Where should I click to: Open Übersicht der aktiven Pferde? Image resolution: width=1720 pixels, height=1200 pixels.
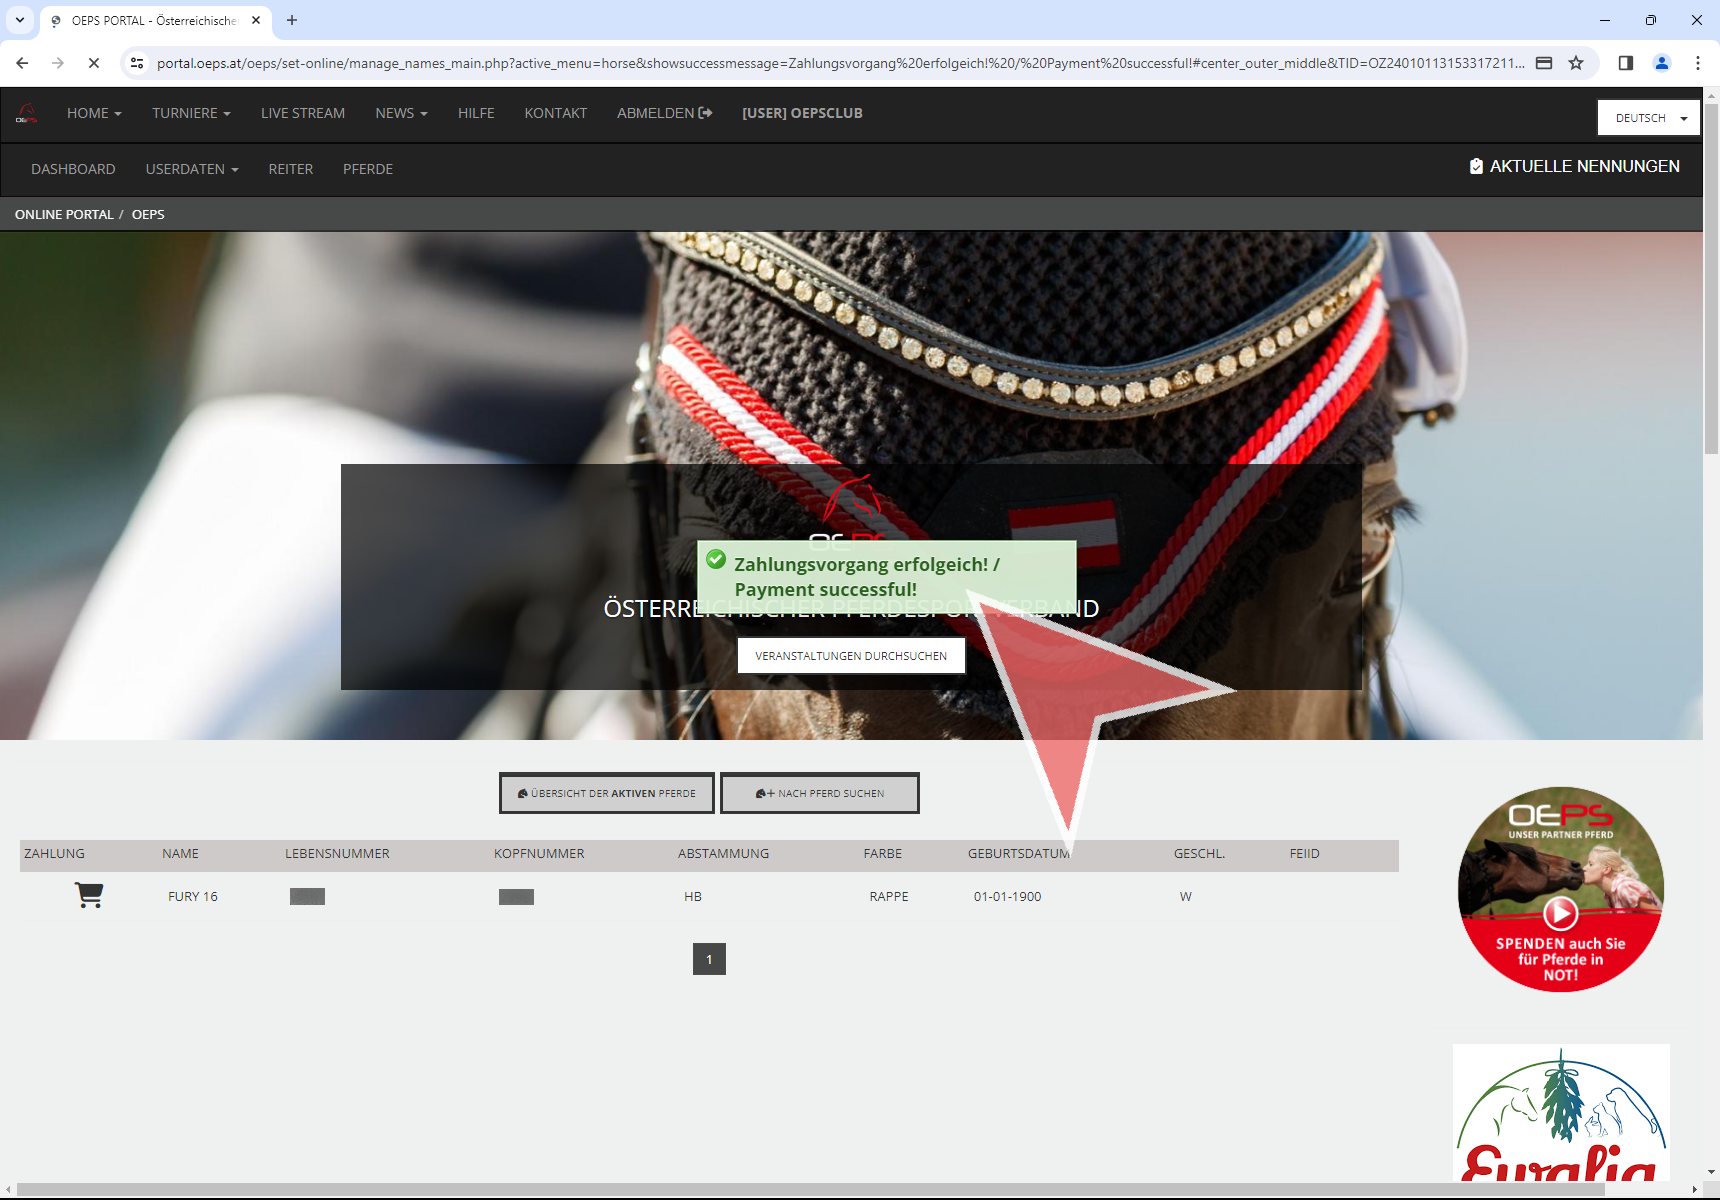607,793
